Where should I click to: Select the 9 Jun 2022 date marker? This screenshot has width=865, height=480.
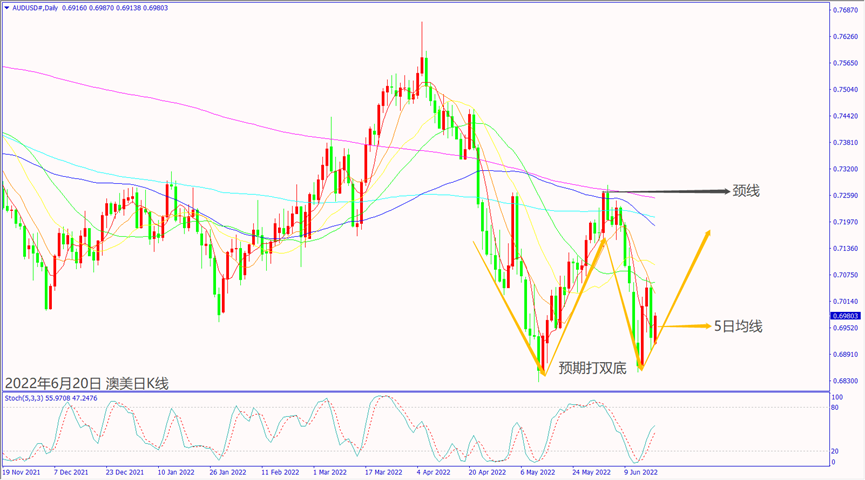(x=640, y=469)
